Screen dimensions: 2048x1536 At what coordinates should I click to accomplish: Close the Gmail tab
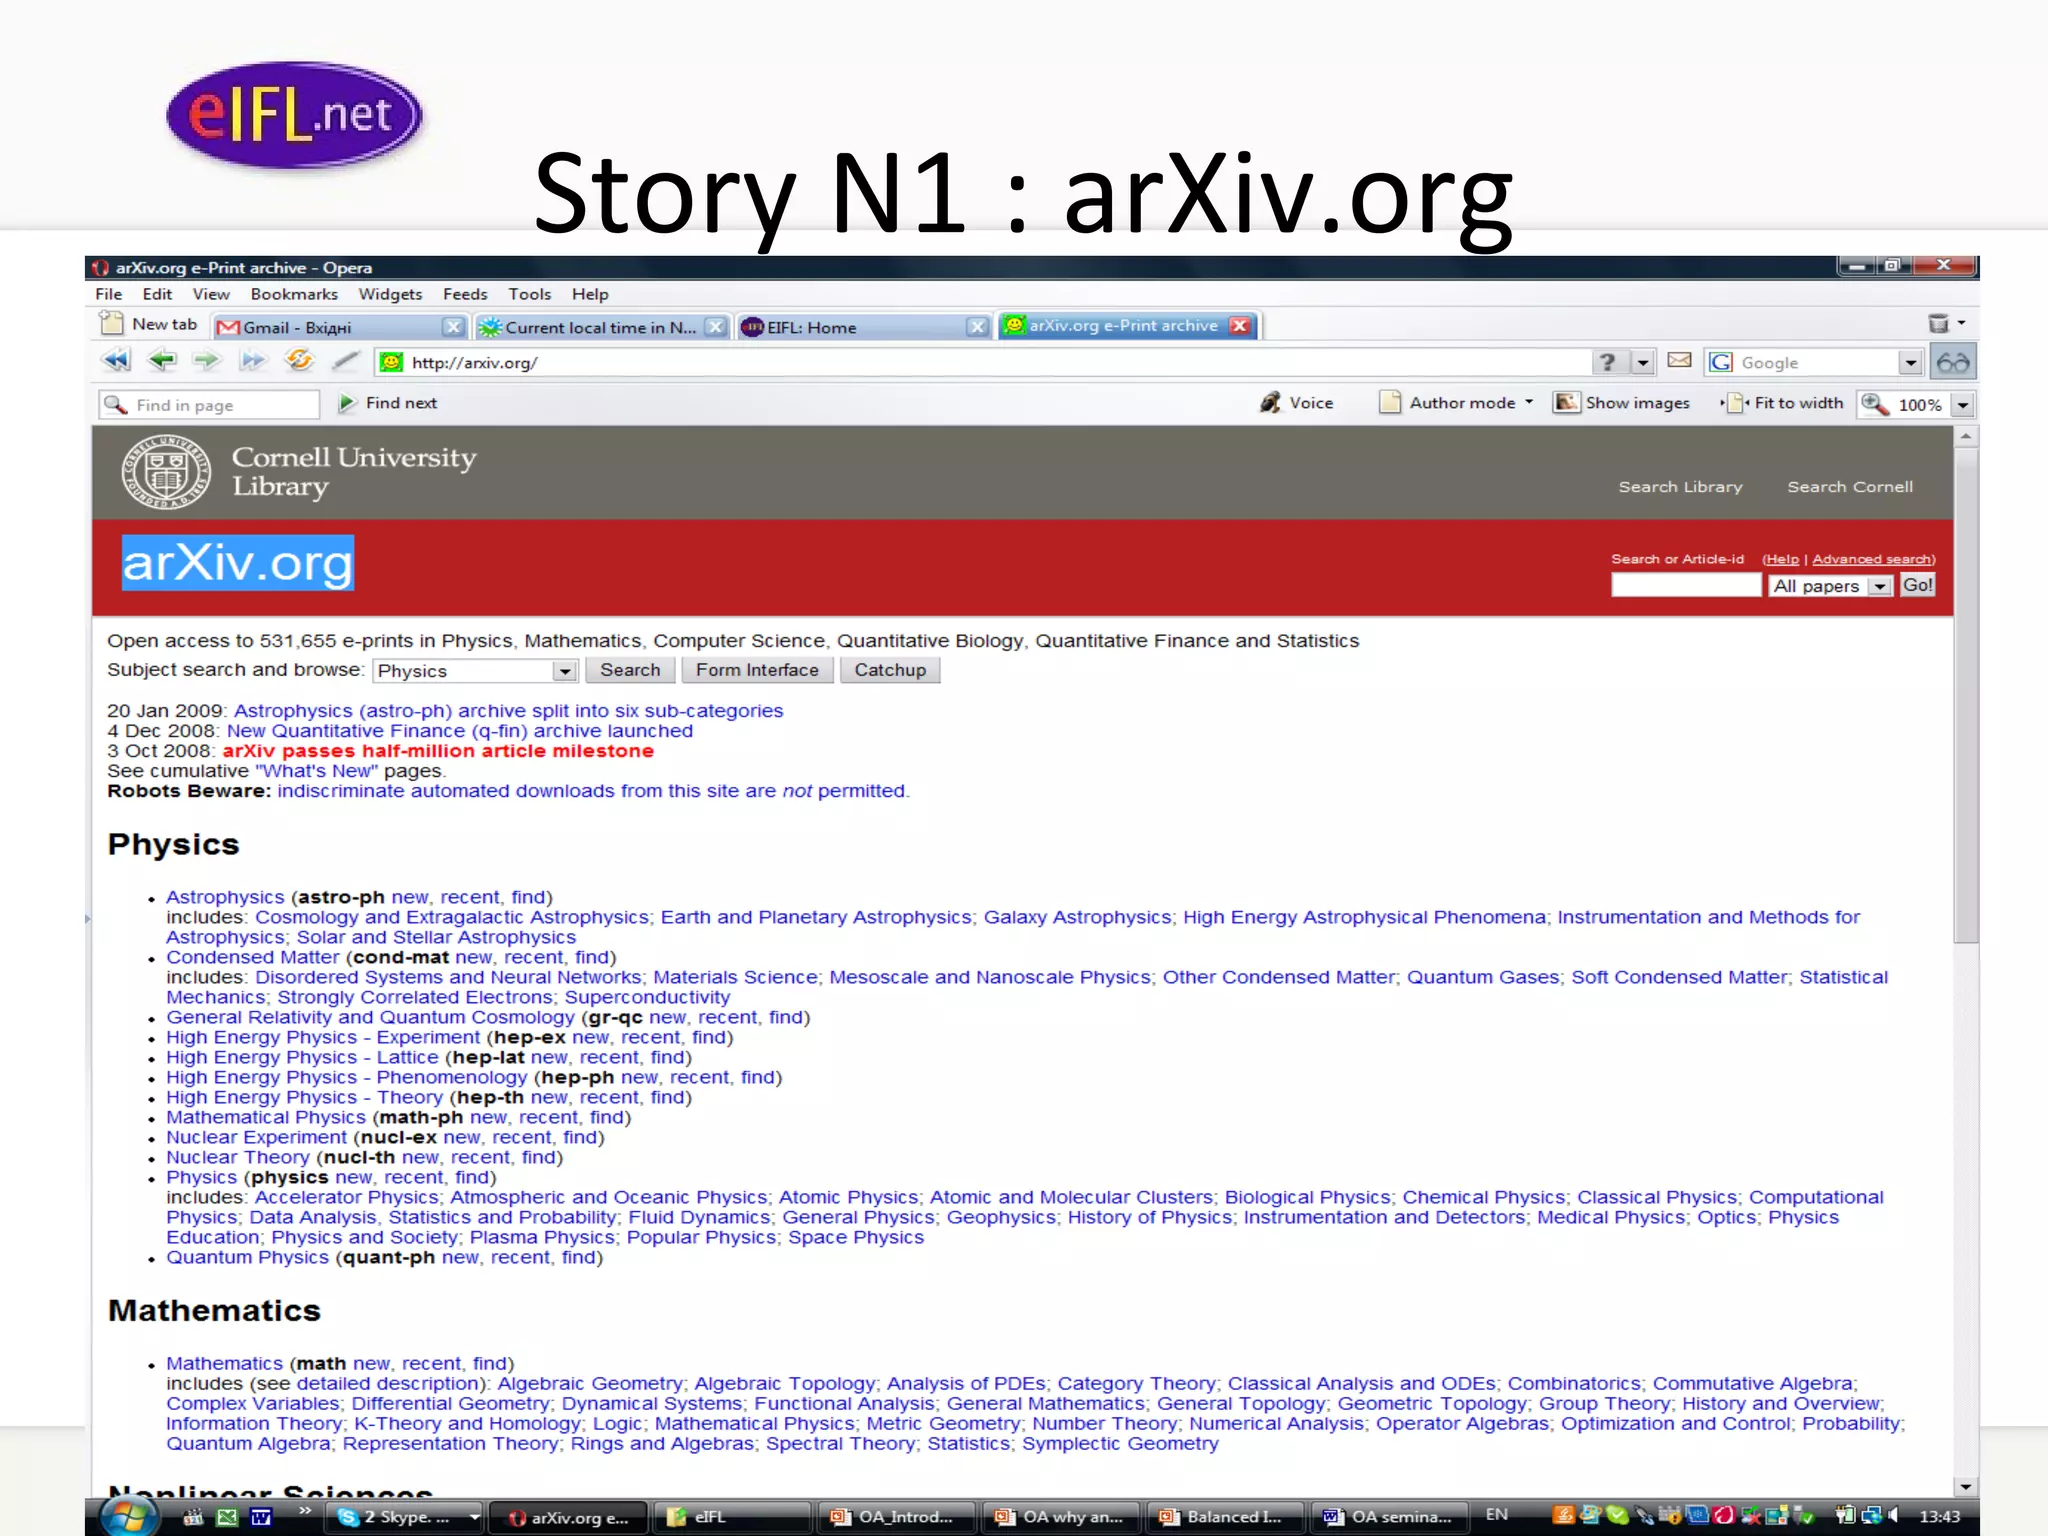453,327
